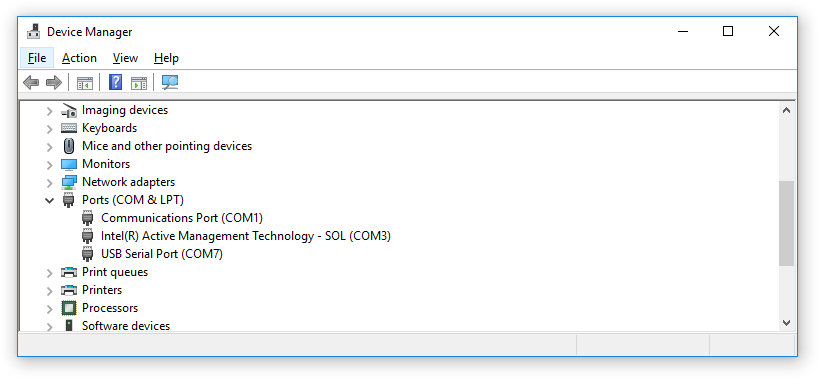This screenshot has width=819, height=379.
Task: Select USB Serial Port (COM7)
Action: pos(162,254)
